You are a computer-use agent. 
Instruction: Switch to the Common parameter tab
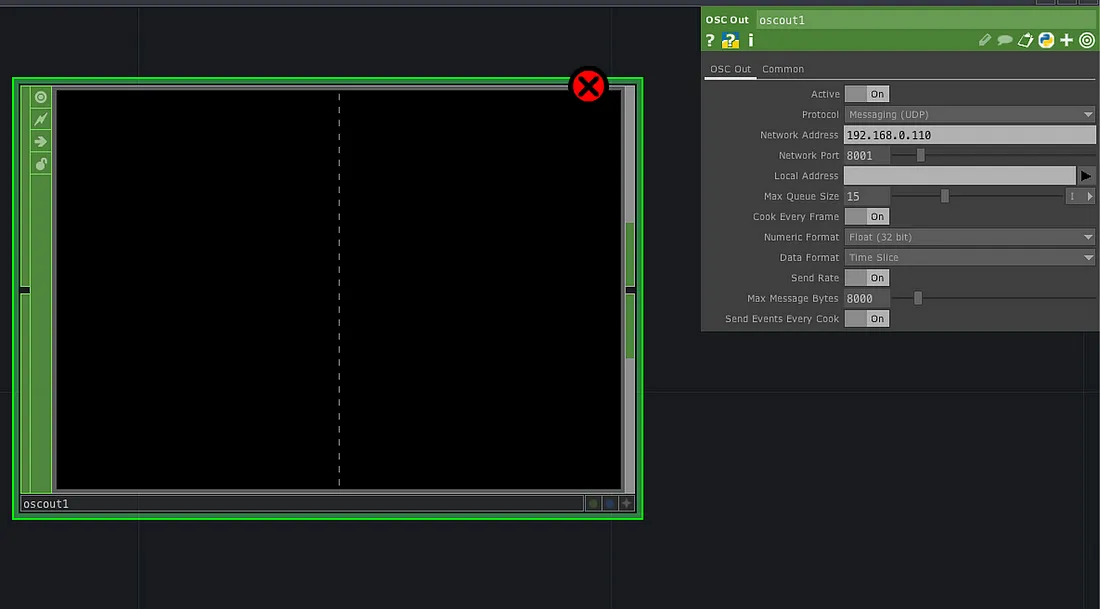(x=783, y=69)
